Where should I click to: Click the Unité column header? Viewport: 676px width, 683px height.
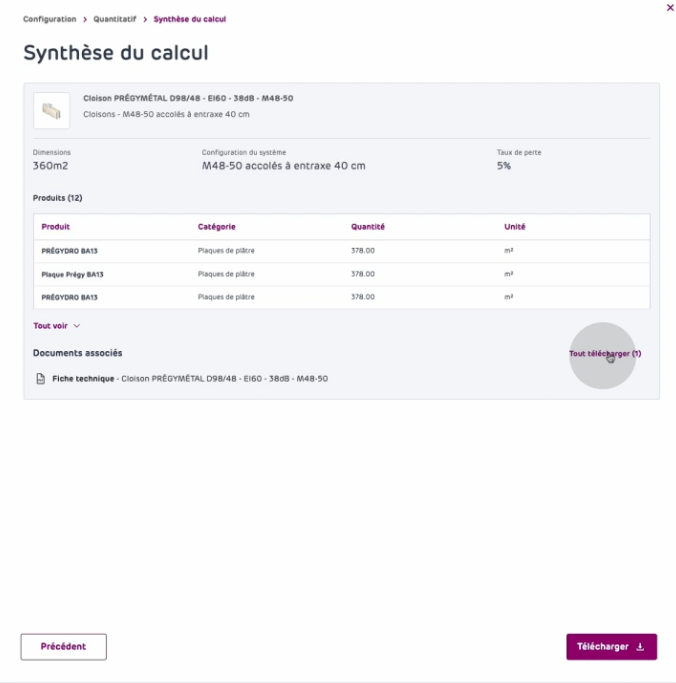point(515,227)
